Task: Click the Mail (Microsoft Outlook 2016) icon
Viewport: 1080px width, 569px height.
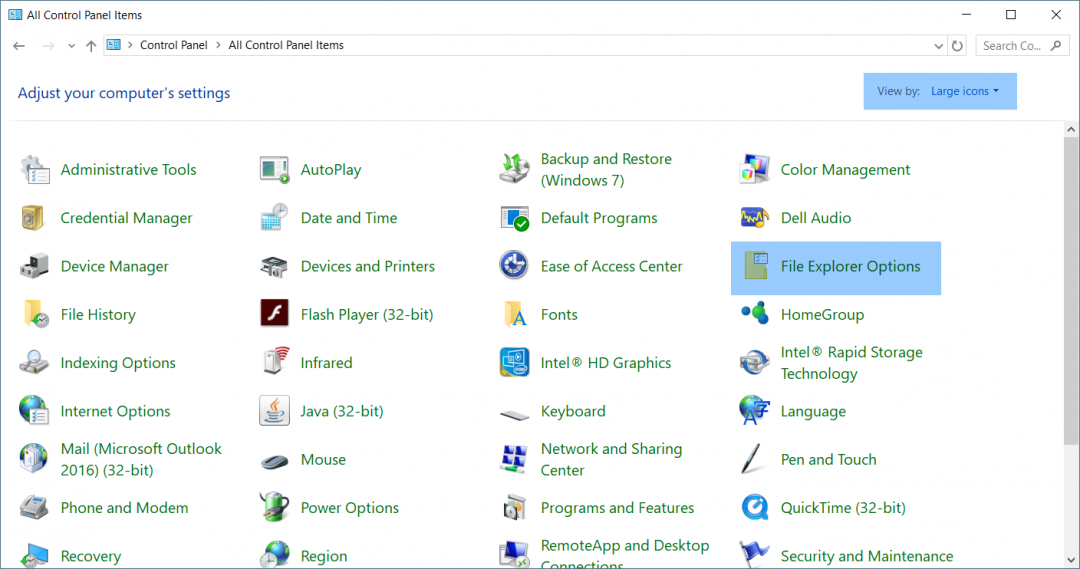Action: tap(33, 459)
